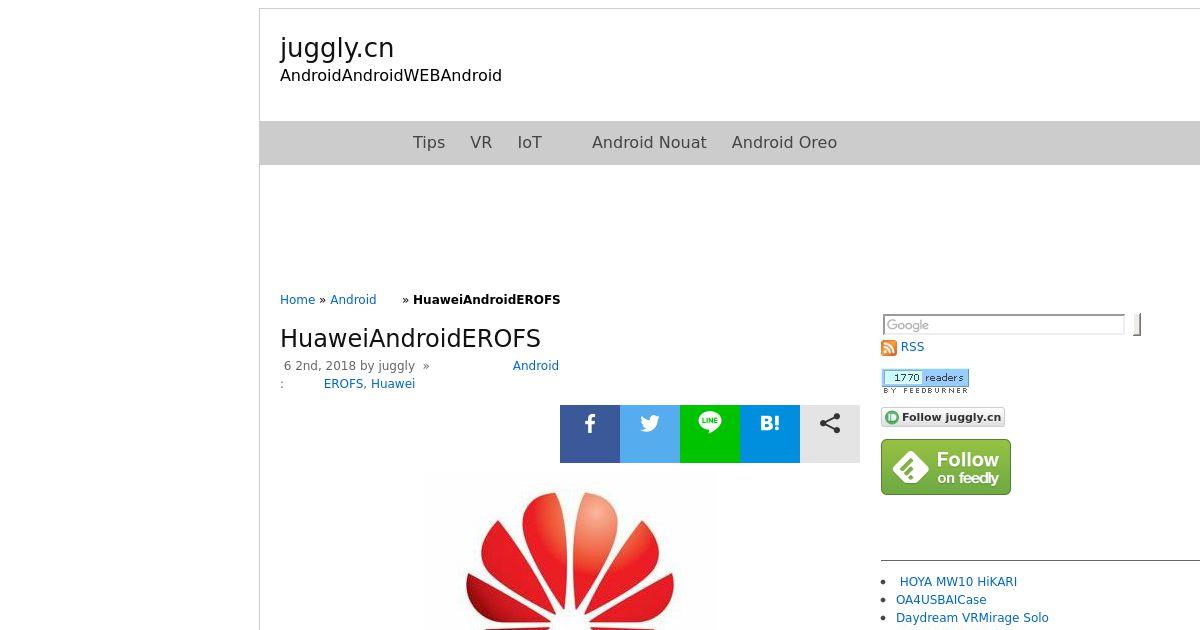
Task: Focus the Google search input field
Action: (x=1004, y=325)
